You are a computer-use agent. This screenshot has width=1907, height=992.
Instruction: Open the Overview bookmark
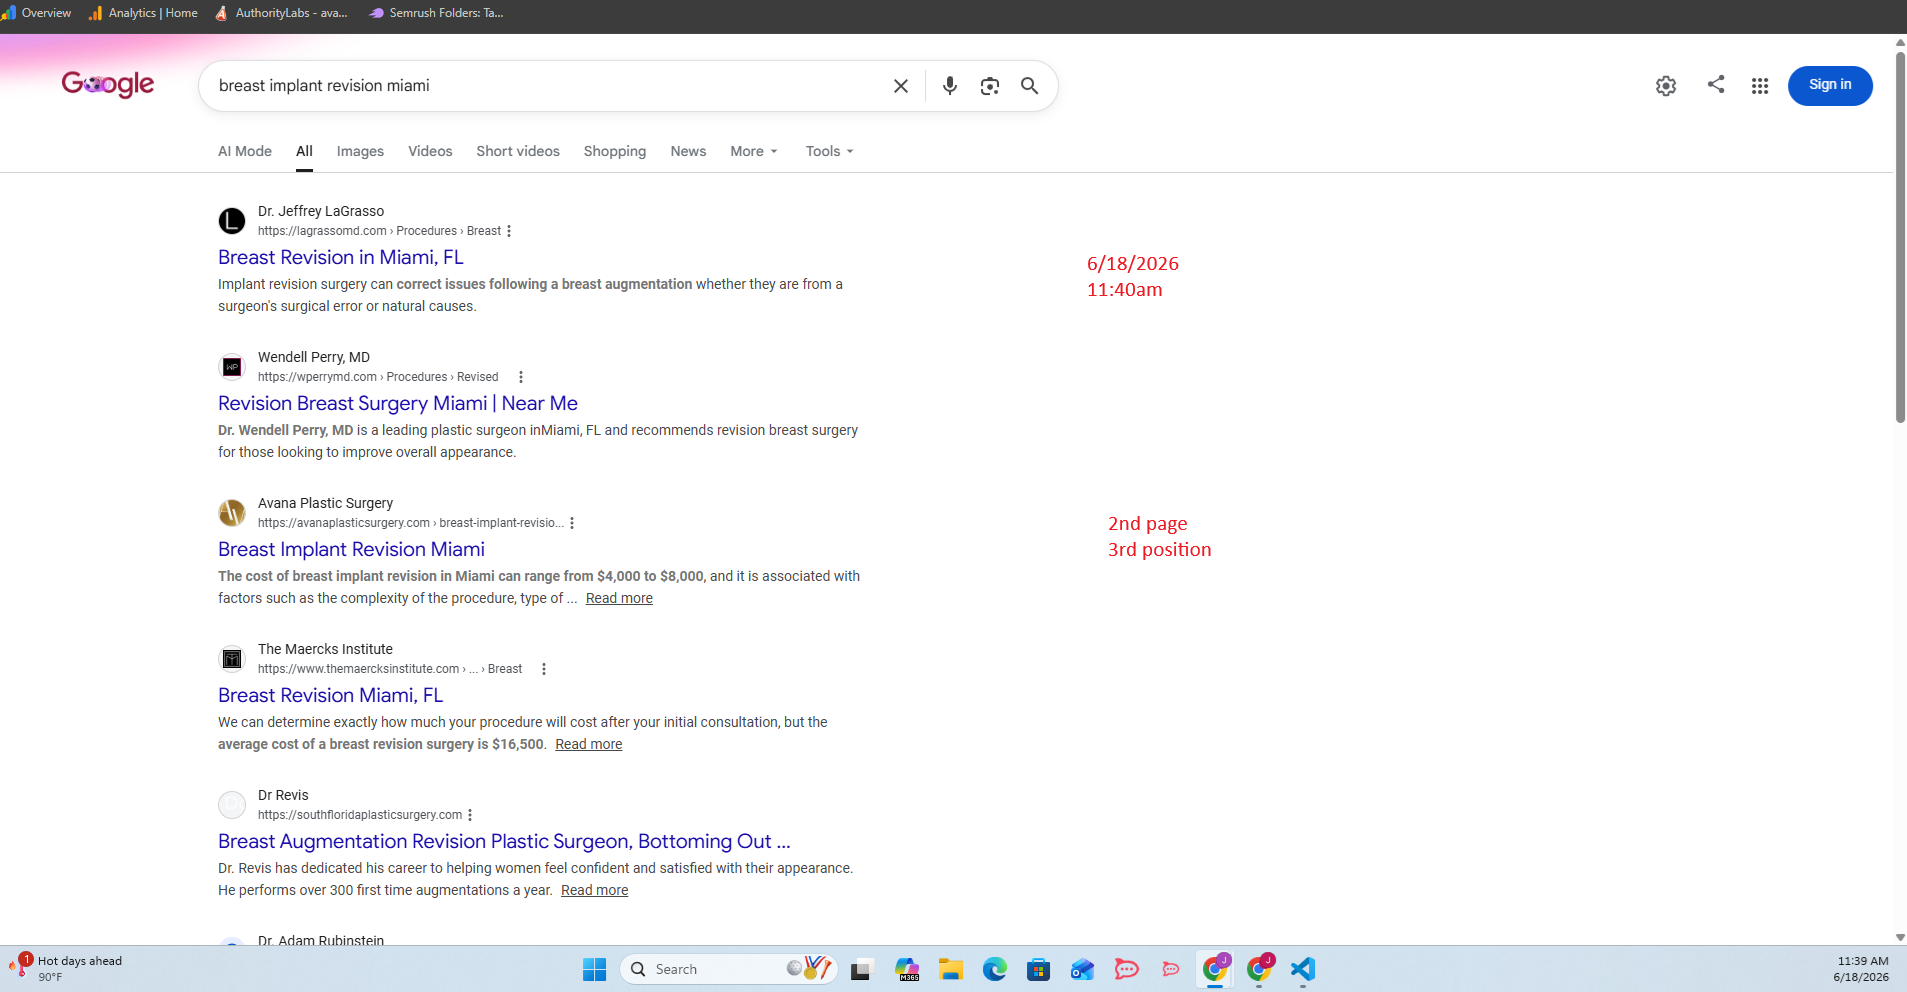click(x=37, y=13)
